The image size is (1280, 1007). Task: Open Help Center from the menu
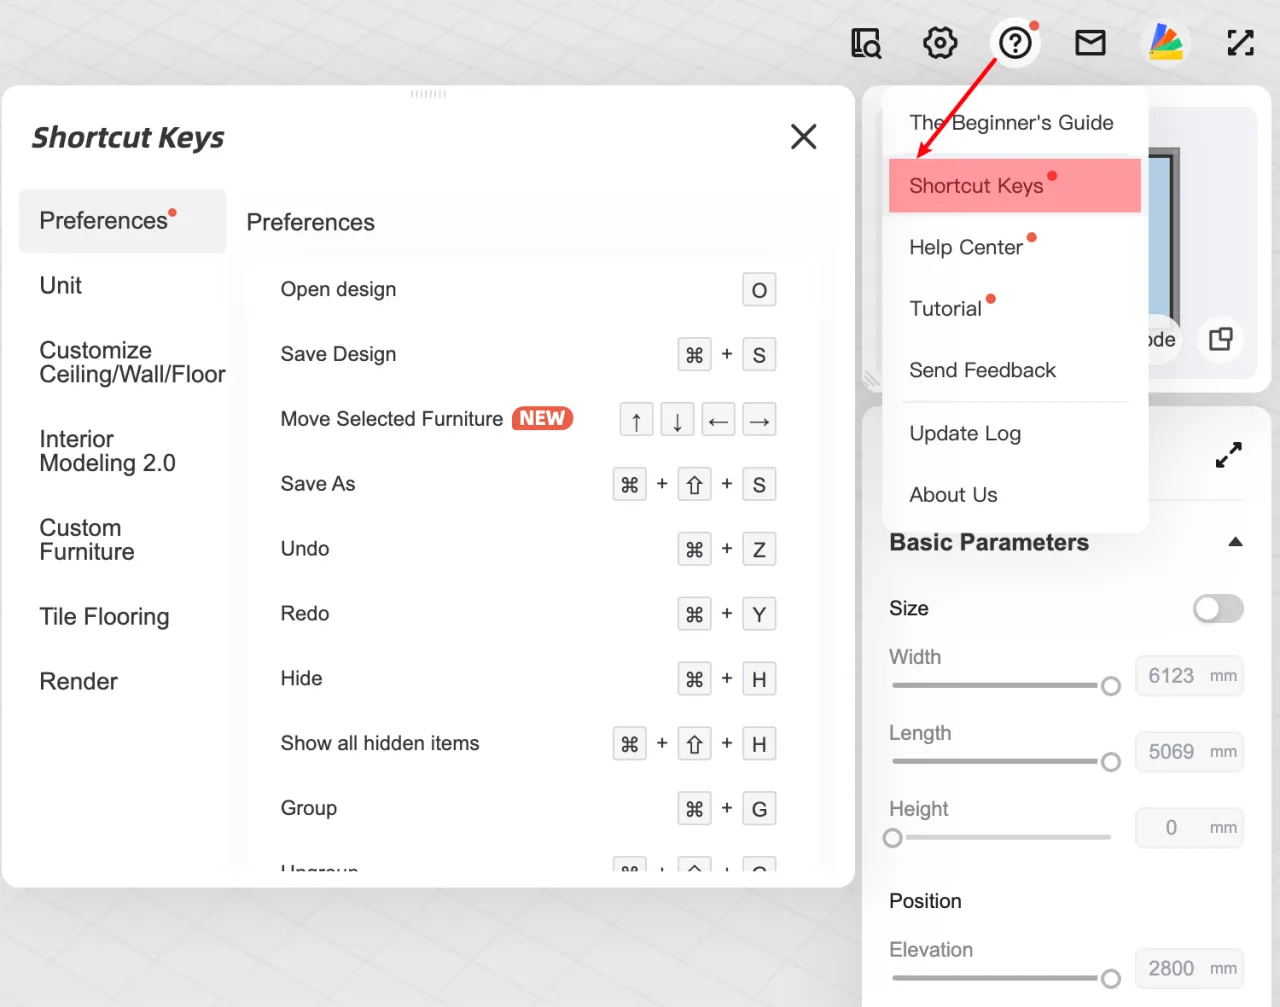point(966,248)
